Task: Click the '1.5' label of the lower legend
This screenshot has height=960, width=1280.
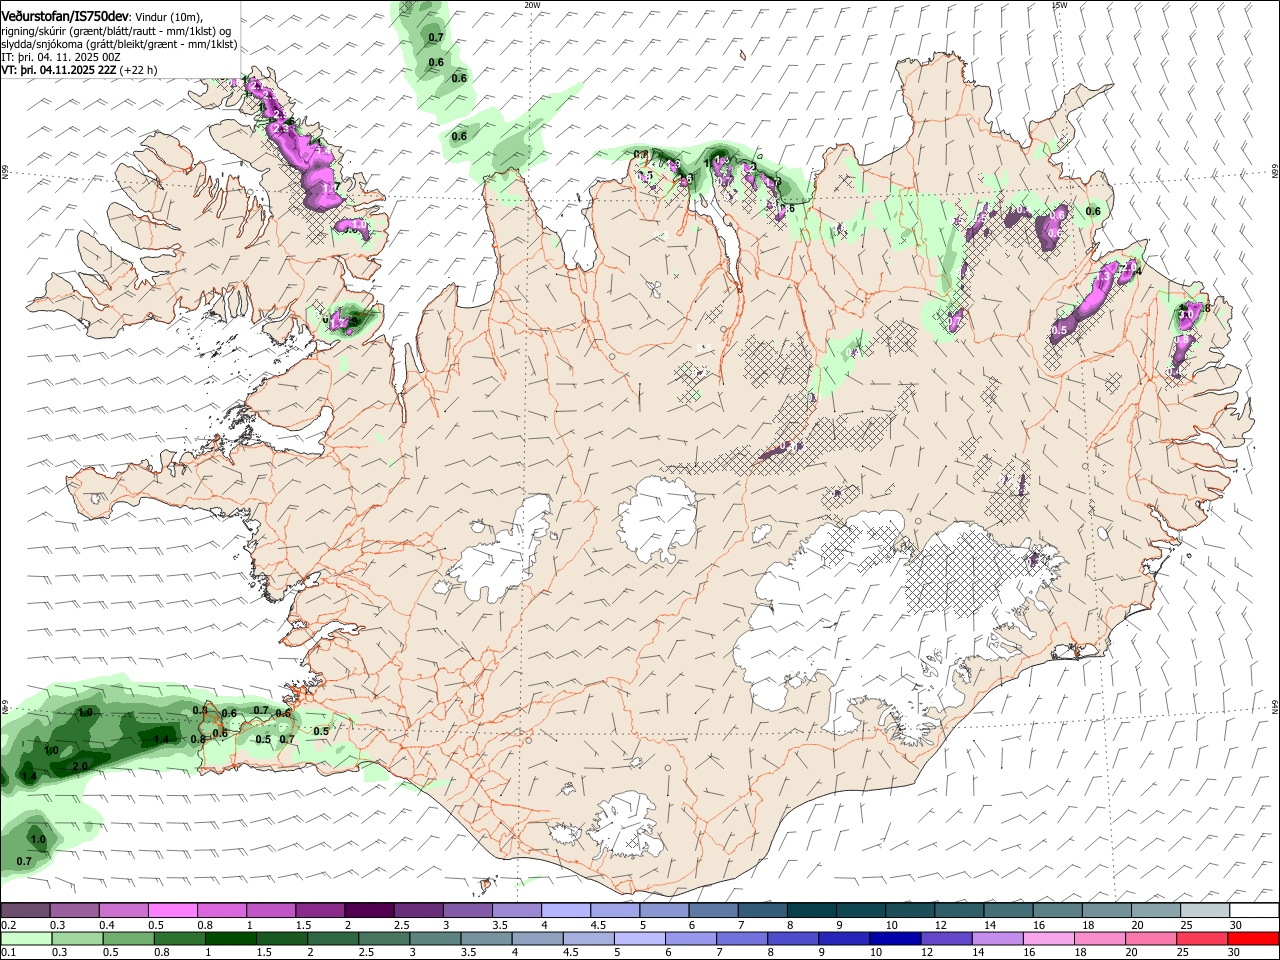Action: coord(265,954)
